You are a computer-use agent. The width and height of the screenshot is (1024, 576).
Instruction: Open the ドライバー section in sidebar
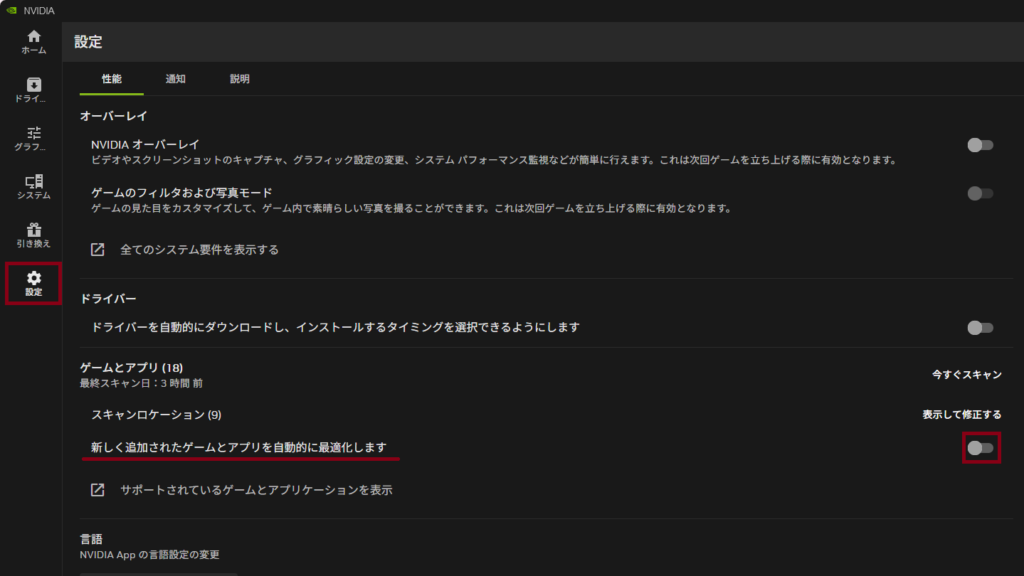[33, 90]
